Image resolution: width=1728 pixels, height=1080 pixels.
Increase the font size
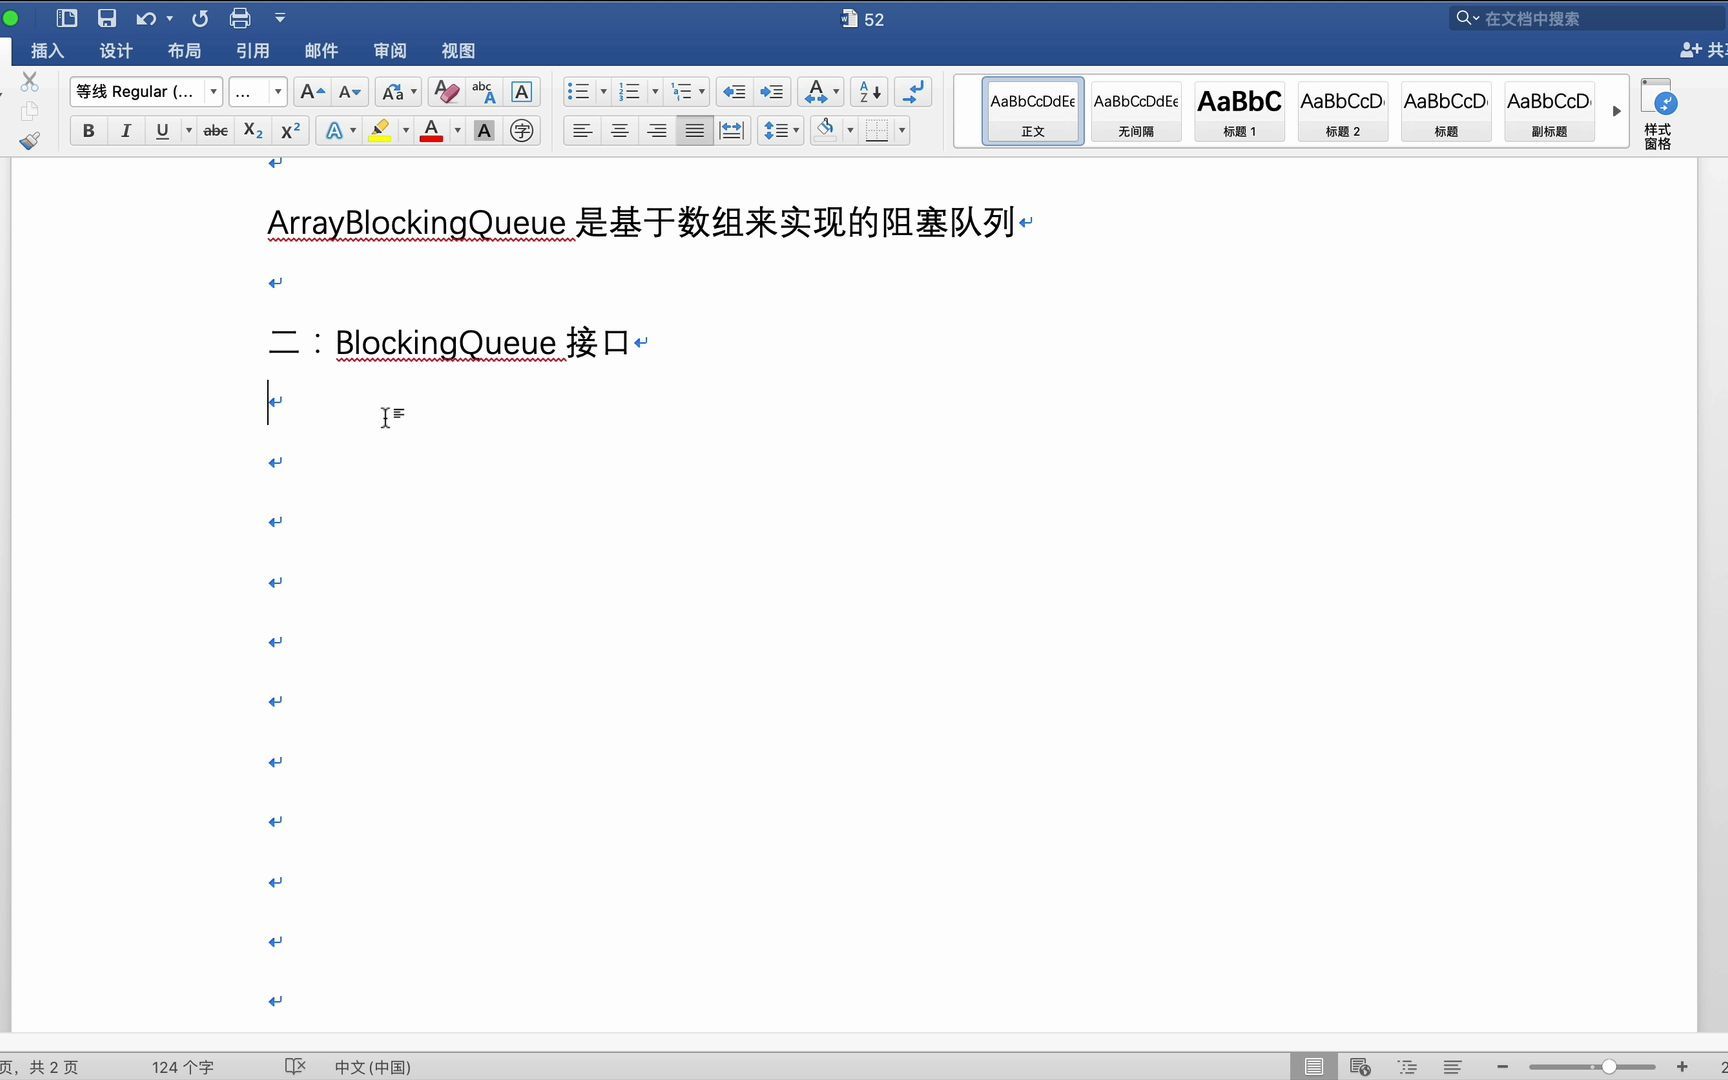tap(312, 92)
